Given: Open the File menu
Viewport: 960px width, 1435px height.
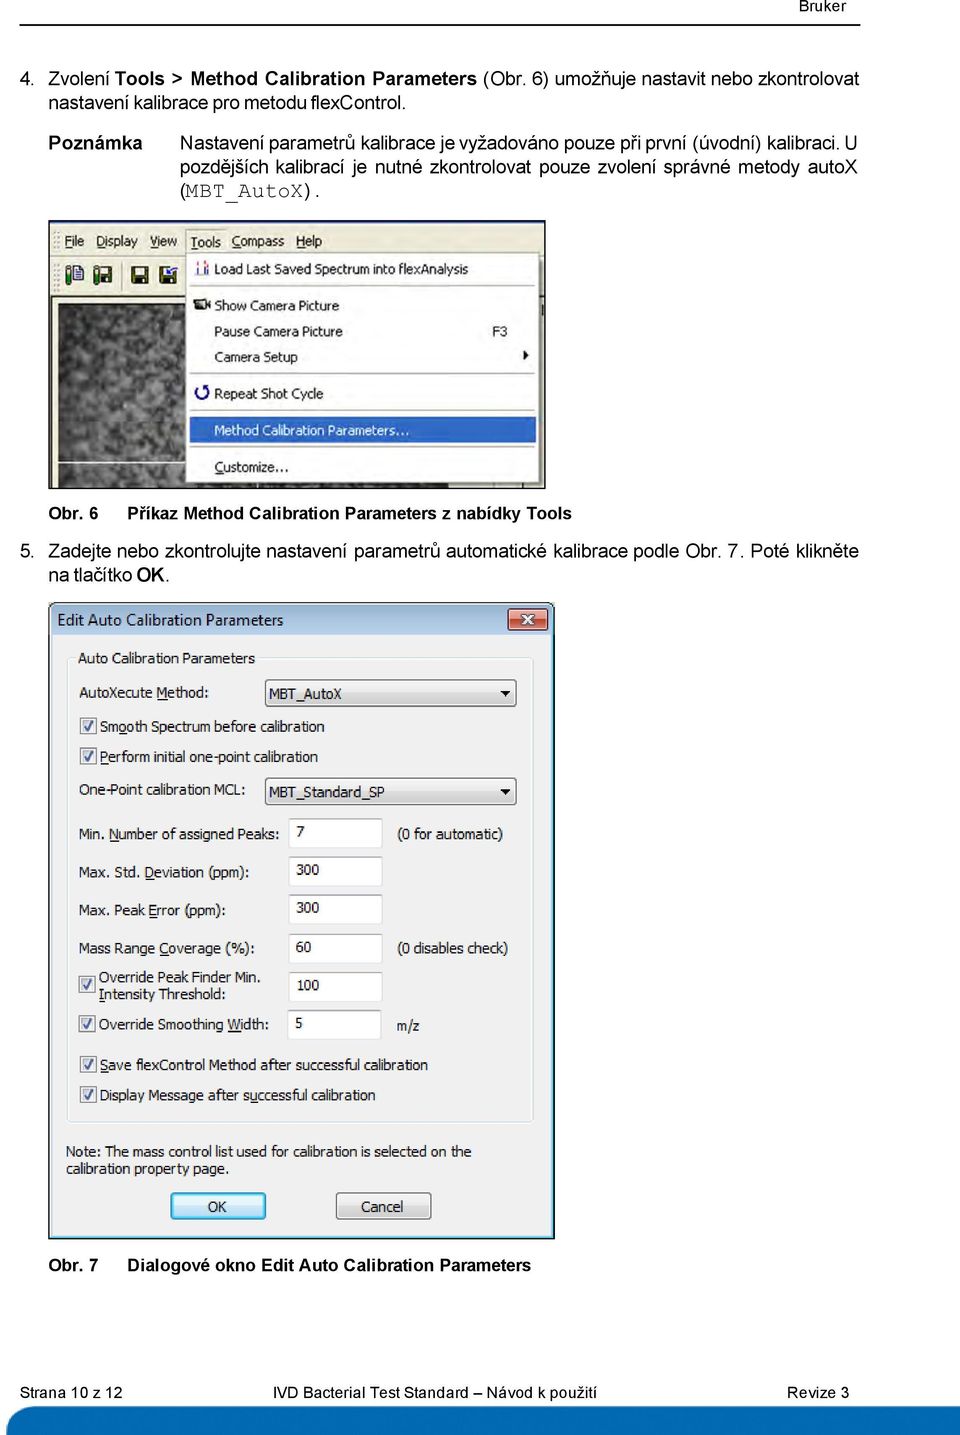Looking at the screenshot, I should [x=74, y=241].
